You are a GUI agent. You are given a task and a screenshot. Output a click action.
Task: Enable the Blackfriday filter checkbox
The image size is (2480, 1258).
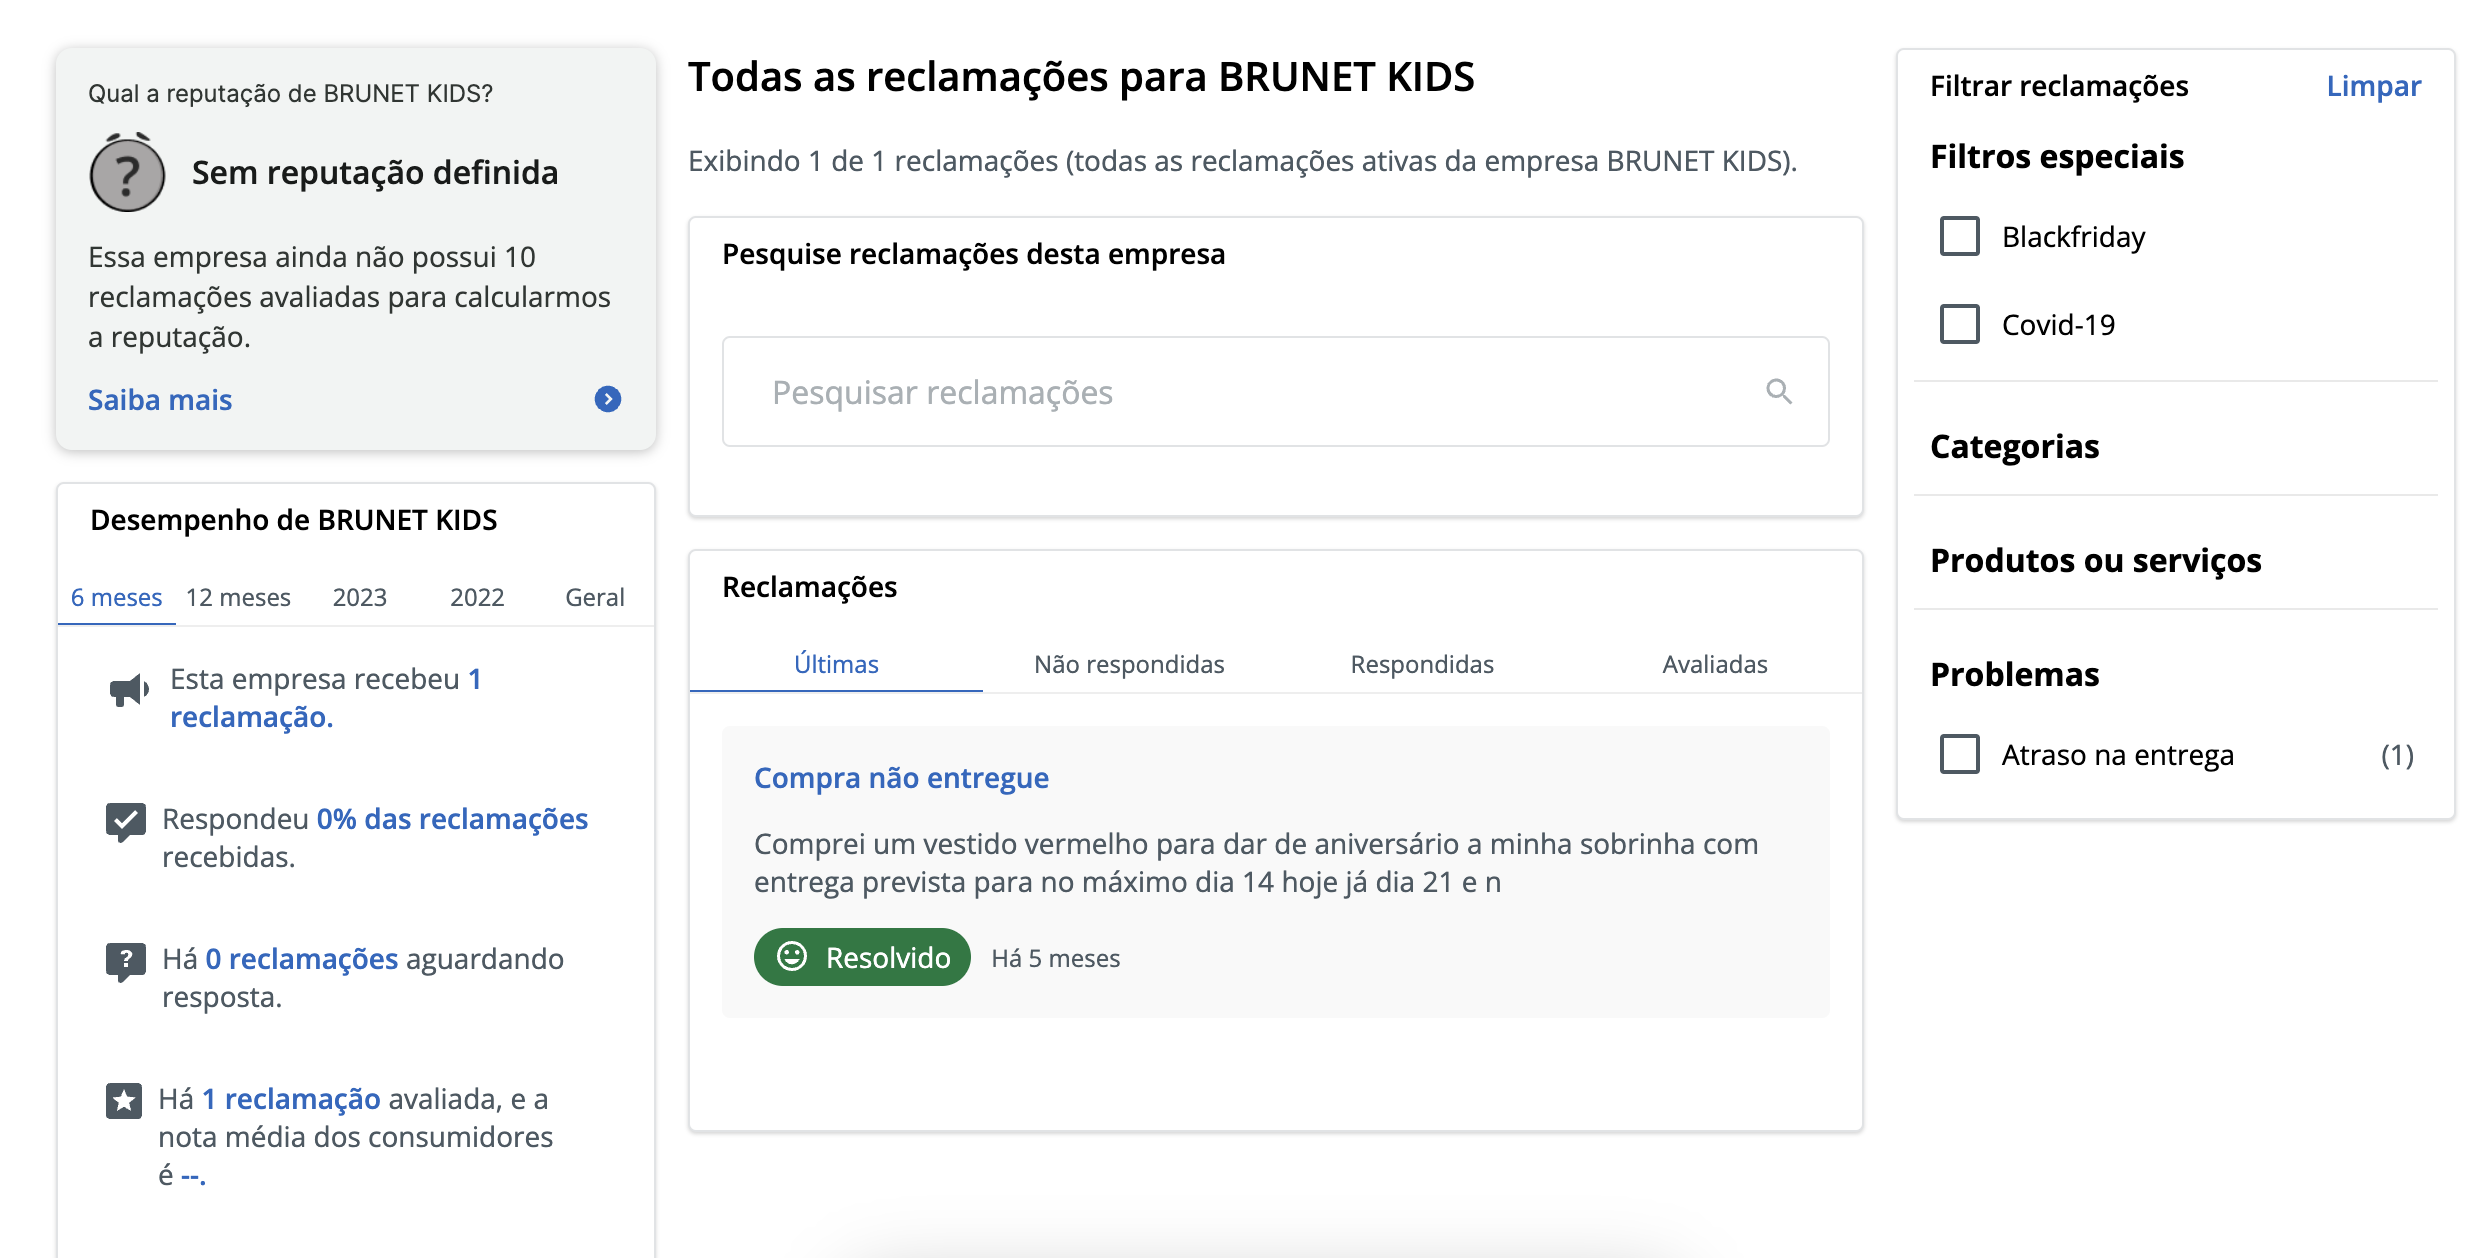[x=1960, y=237]
